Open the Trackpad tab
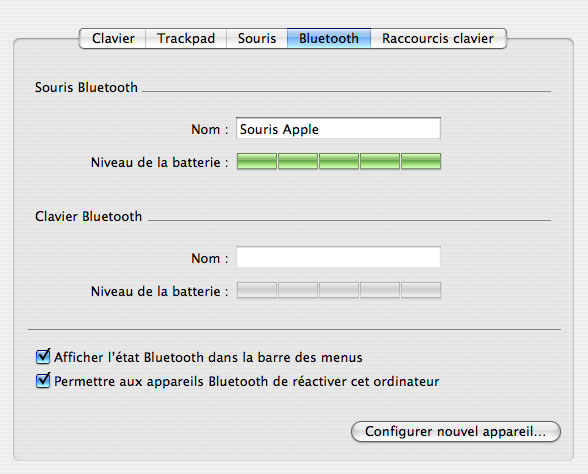Screen dimensions: 588x474 pos(186,38)
